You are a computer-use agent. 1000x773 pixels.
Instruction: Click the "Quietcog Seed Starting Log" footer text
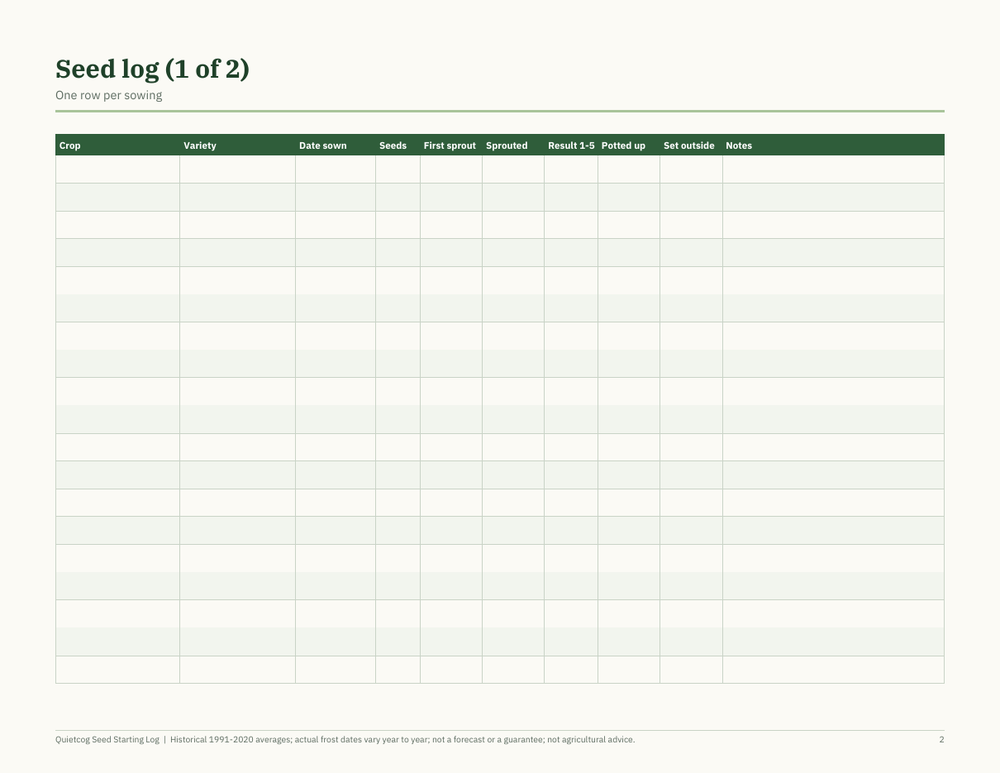click(x=107, y=740)
